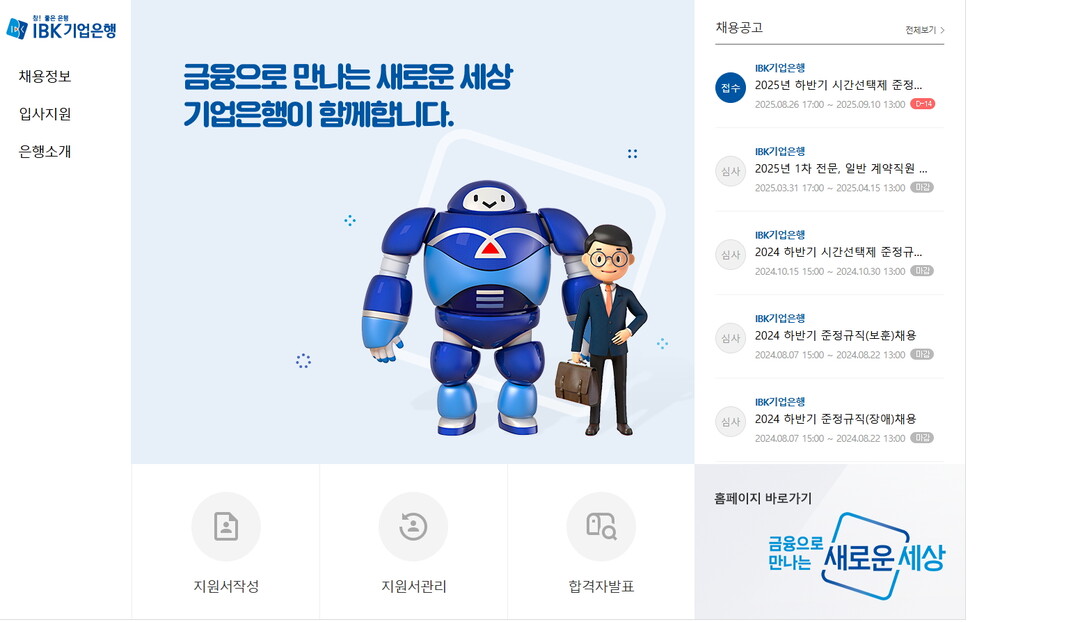Click the 새로운 세상 homepage banner

[x=856, y=555]
